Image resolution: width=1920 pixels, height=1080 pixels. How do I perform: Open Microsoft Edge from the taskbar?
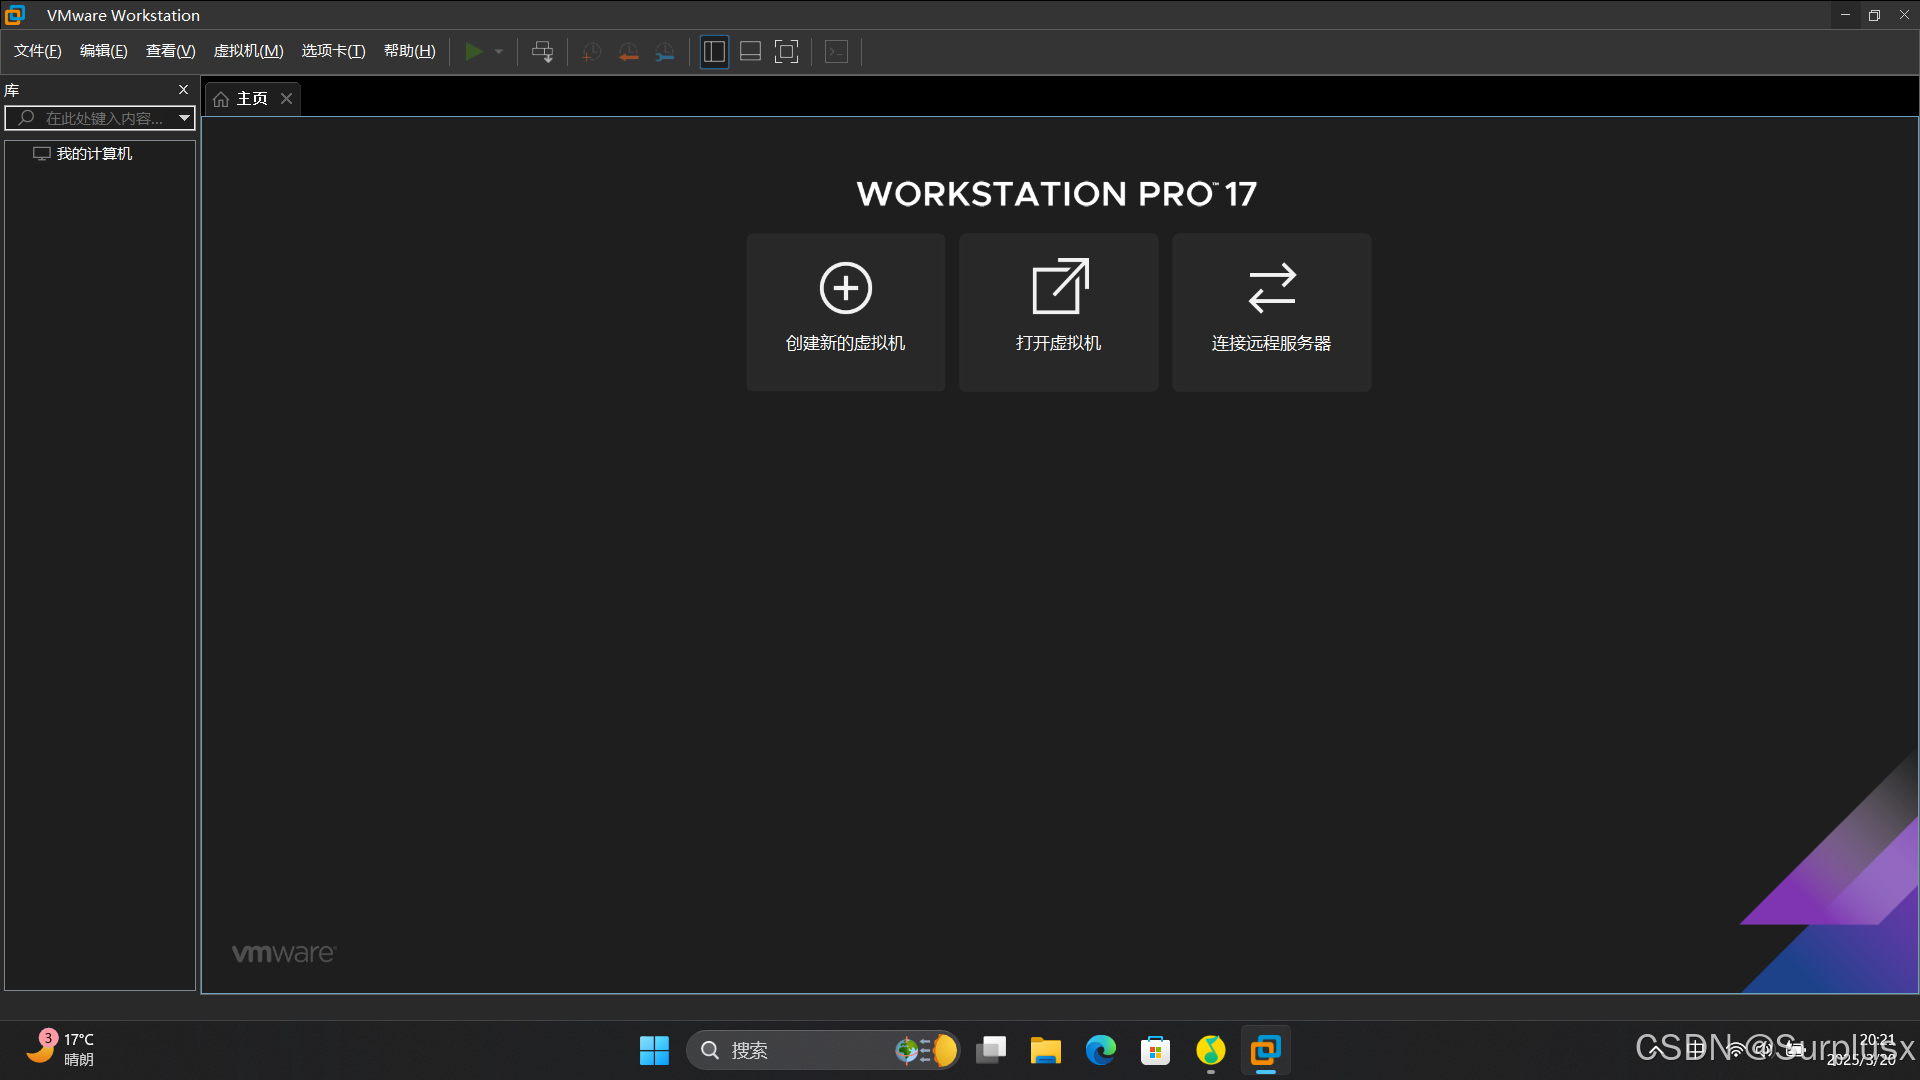[x=1101, y=1050]
